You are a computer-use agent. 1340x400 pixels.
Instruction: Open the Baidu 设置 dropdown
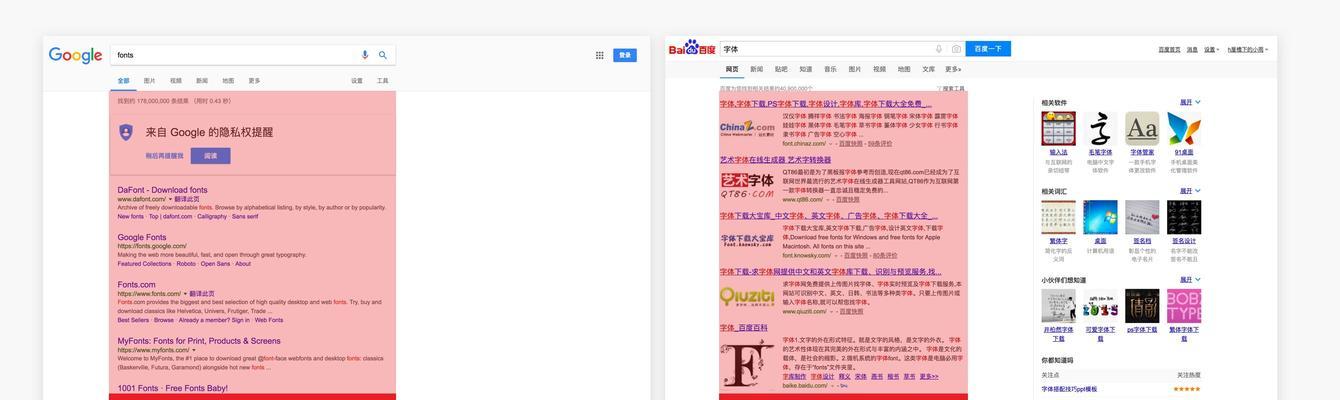click(1211, 49)
